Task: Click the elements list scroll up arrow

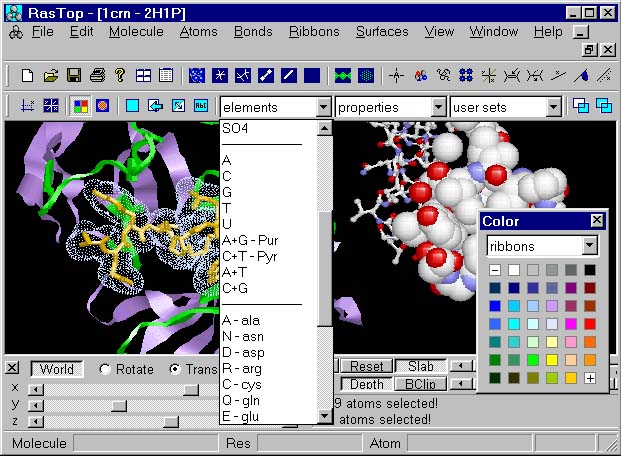Action: 324,128
